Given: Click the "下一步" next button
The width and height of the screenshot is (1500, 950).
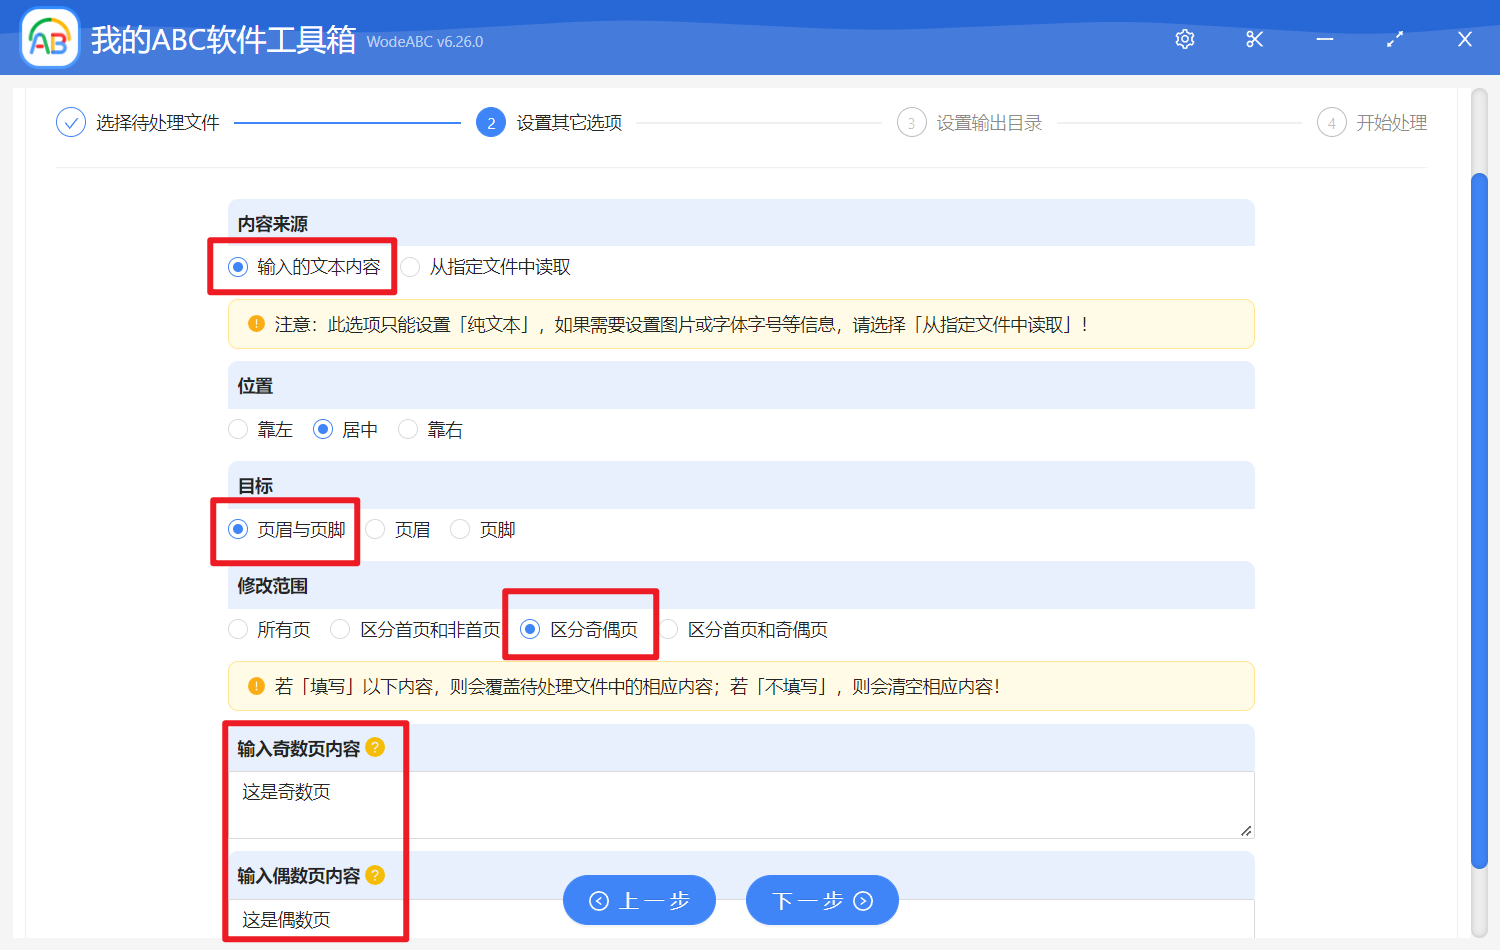Looking at the screenshot, I should click(x=822, y=900).
